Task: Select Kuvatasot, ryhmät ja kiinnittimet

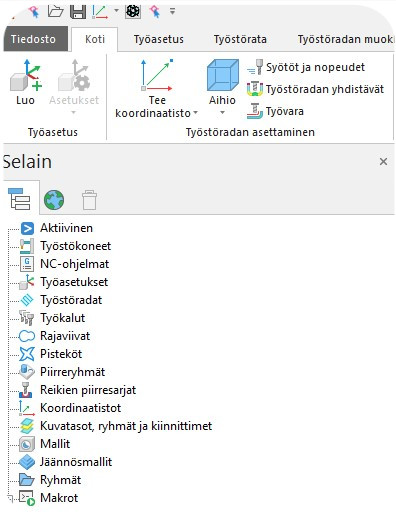Action: 126,426
